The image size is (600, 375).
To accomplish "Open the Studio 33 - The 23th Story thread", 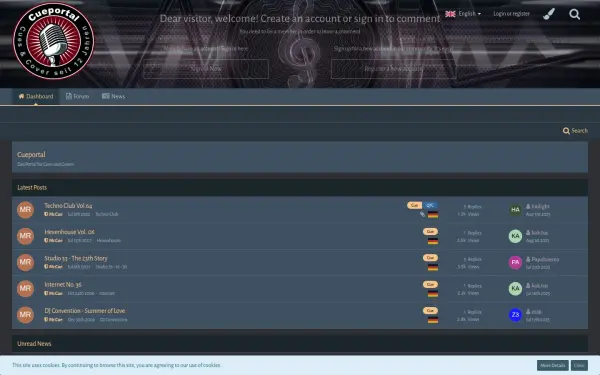I will tap(76, 258).
